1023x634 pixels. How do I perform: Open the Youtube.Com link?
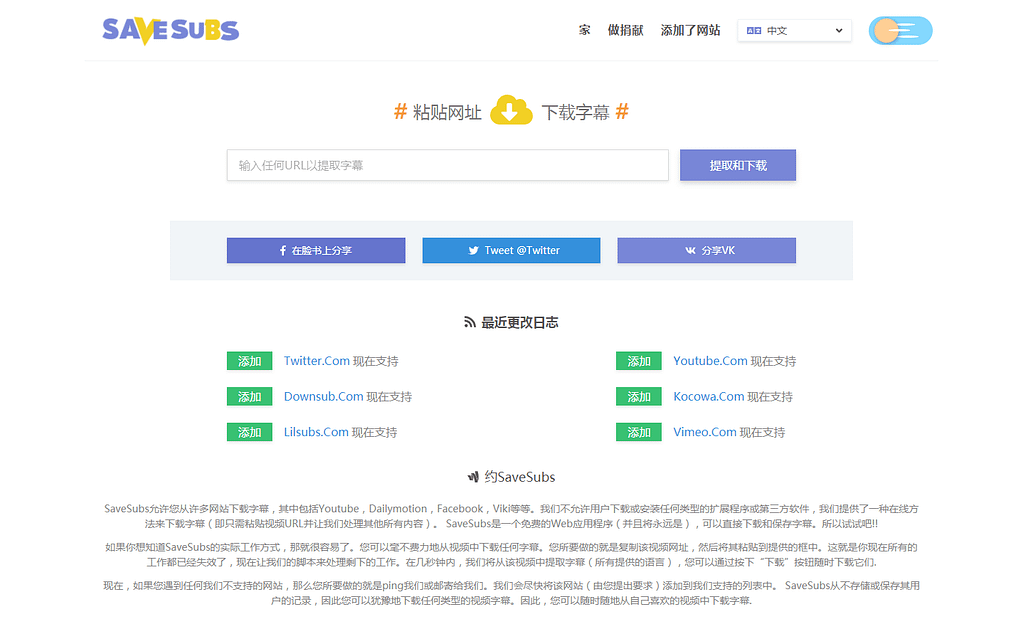(710, 361)
